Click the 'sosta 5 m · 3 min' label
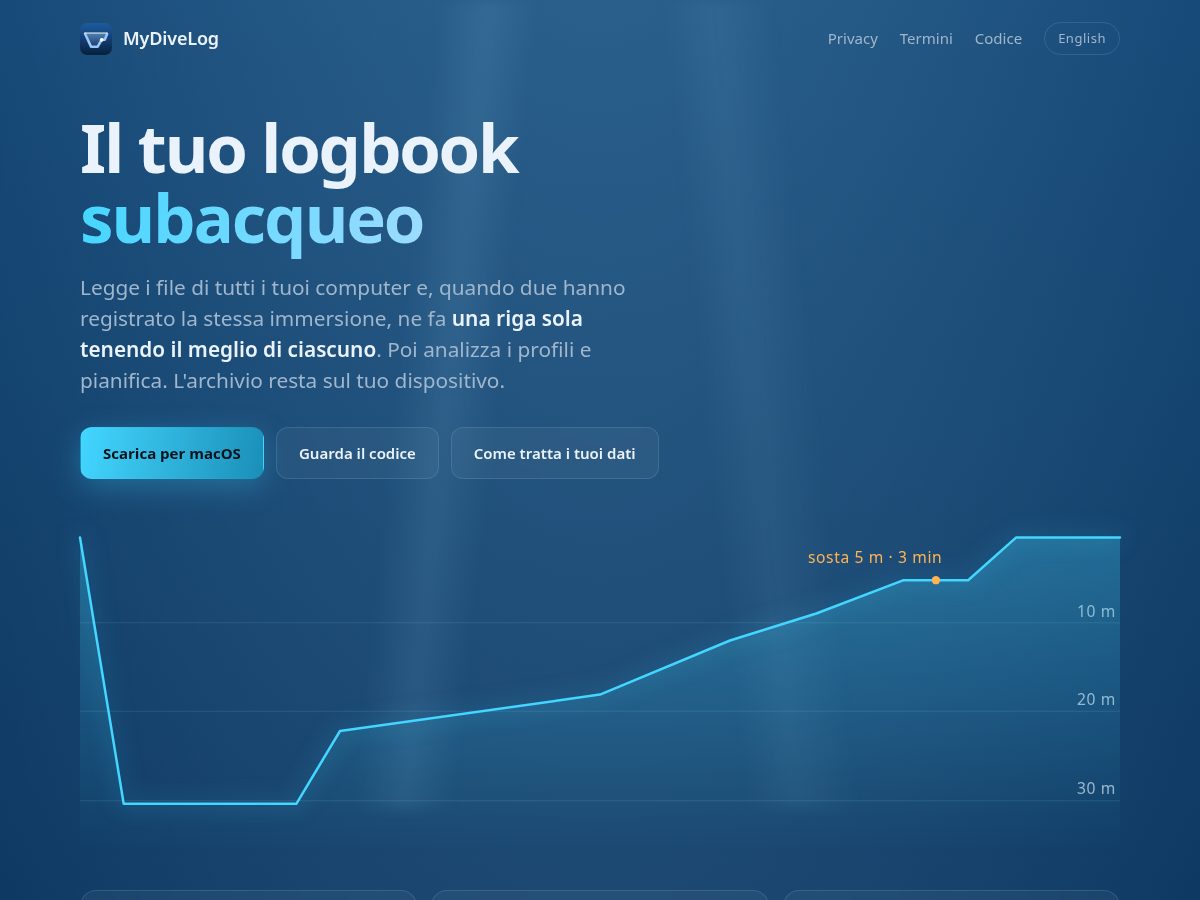 coord(875,557)
